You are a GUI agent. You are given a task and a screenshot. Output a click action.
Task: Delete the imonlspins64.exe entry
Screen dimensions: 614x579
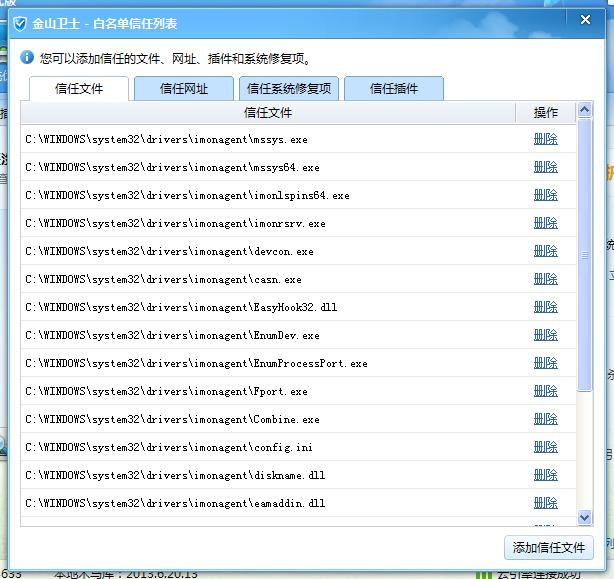[x=545, y=195]
